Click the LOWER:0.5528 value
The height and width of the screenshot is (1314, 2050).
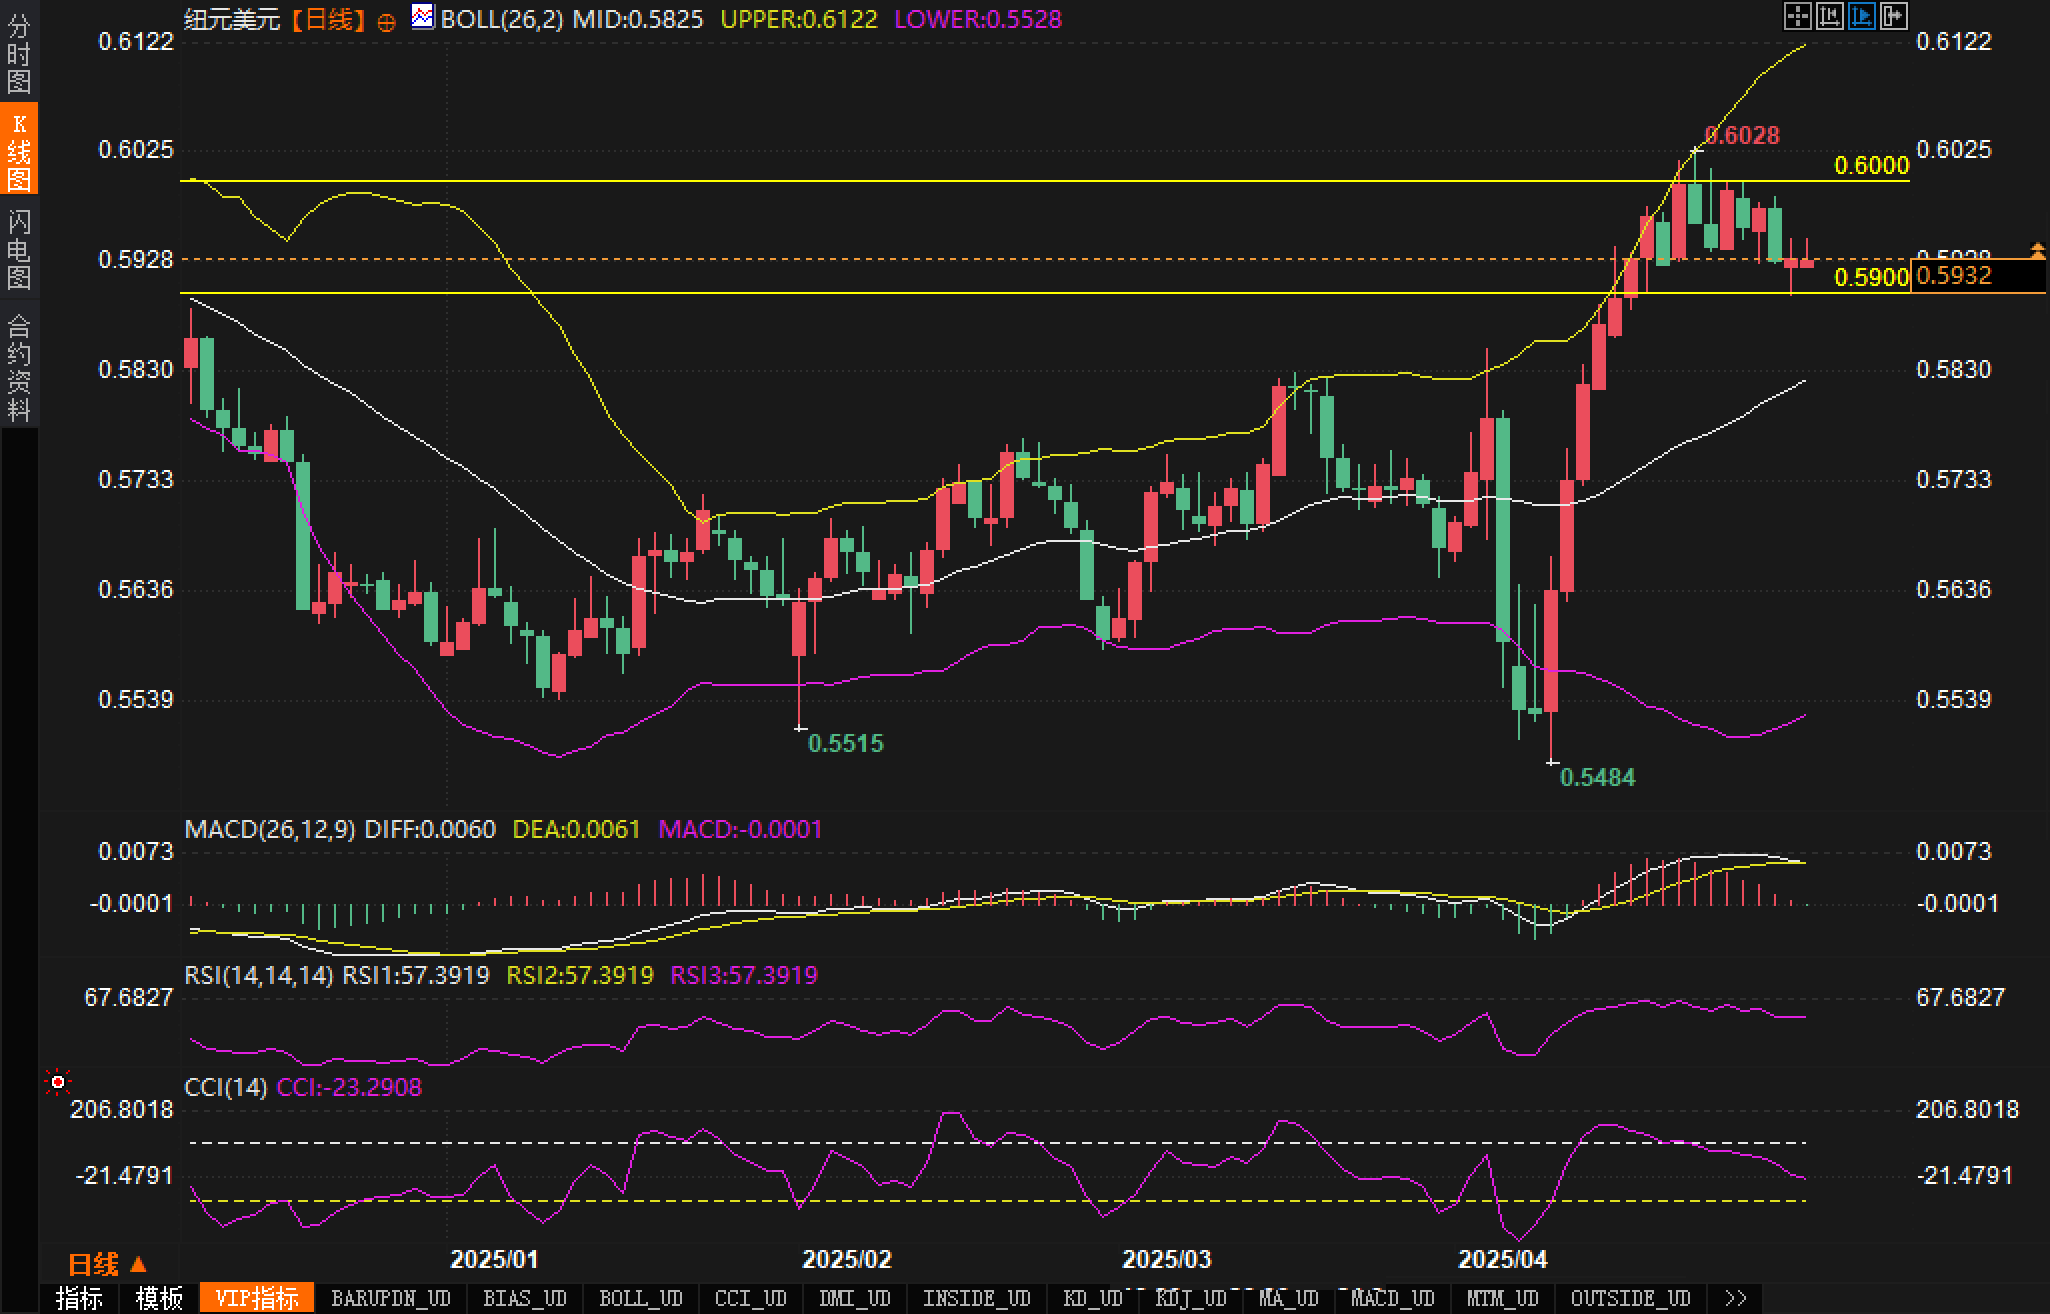pyautogui.click(x=978, y=19)
